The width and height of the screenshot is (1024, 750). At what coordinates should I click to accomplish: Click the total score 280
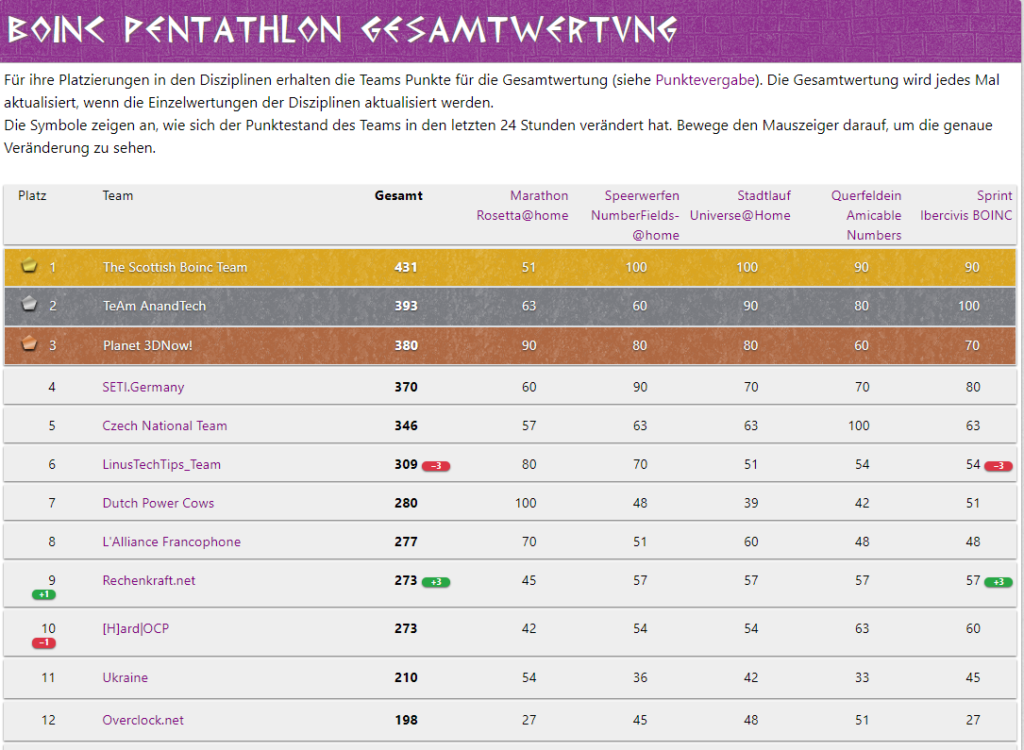click(x=406, y=502)
